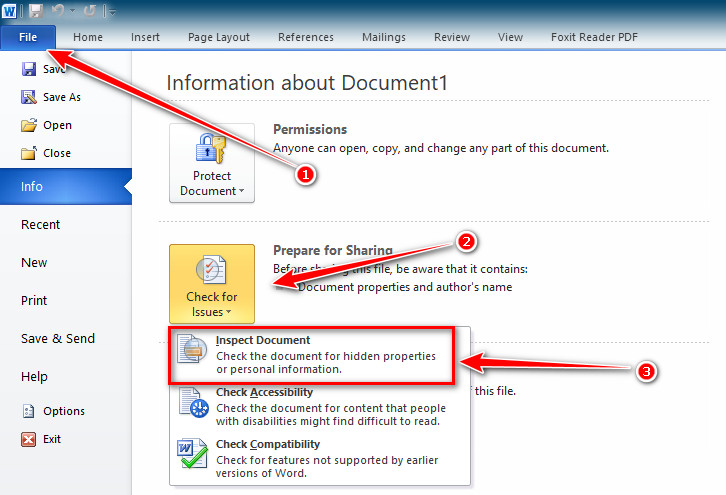This screenshot has width=726, height=495.
Task: Choose Print from the left menu
Action: click(35, 300)
